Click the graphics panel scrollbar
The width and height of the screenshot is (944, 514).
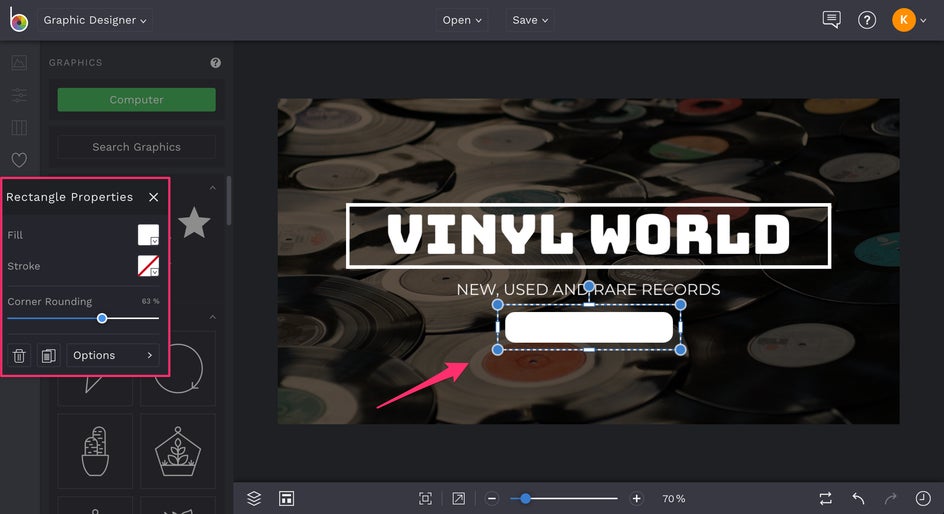pyautogui.click(x=229, y=200)
